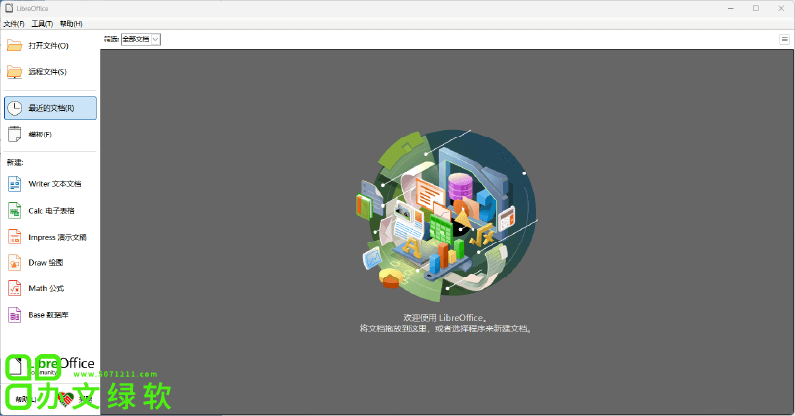The width and height of the screenshot is (795, 416).
Task: Create a new Draw 绘图
Action: click(50, 263)
